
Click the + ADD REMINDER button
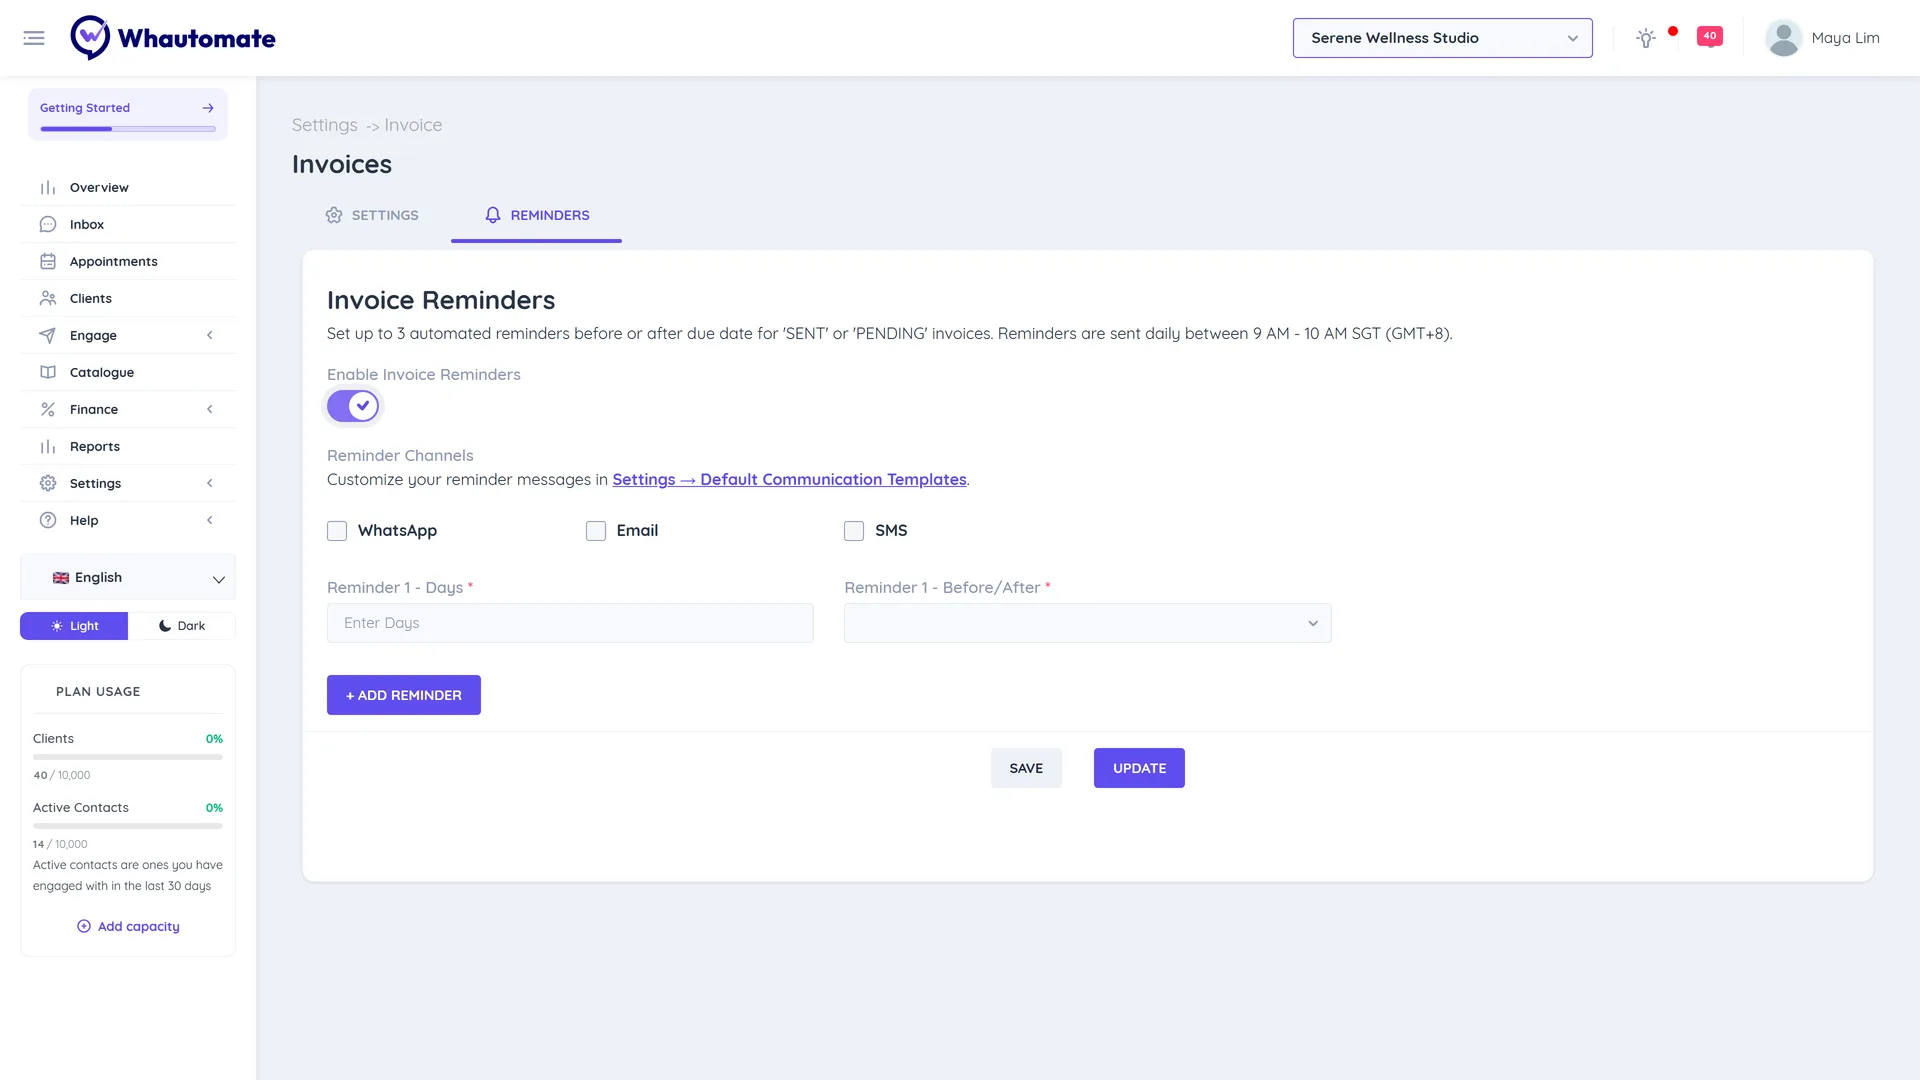[x=404, y=695]
